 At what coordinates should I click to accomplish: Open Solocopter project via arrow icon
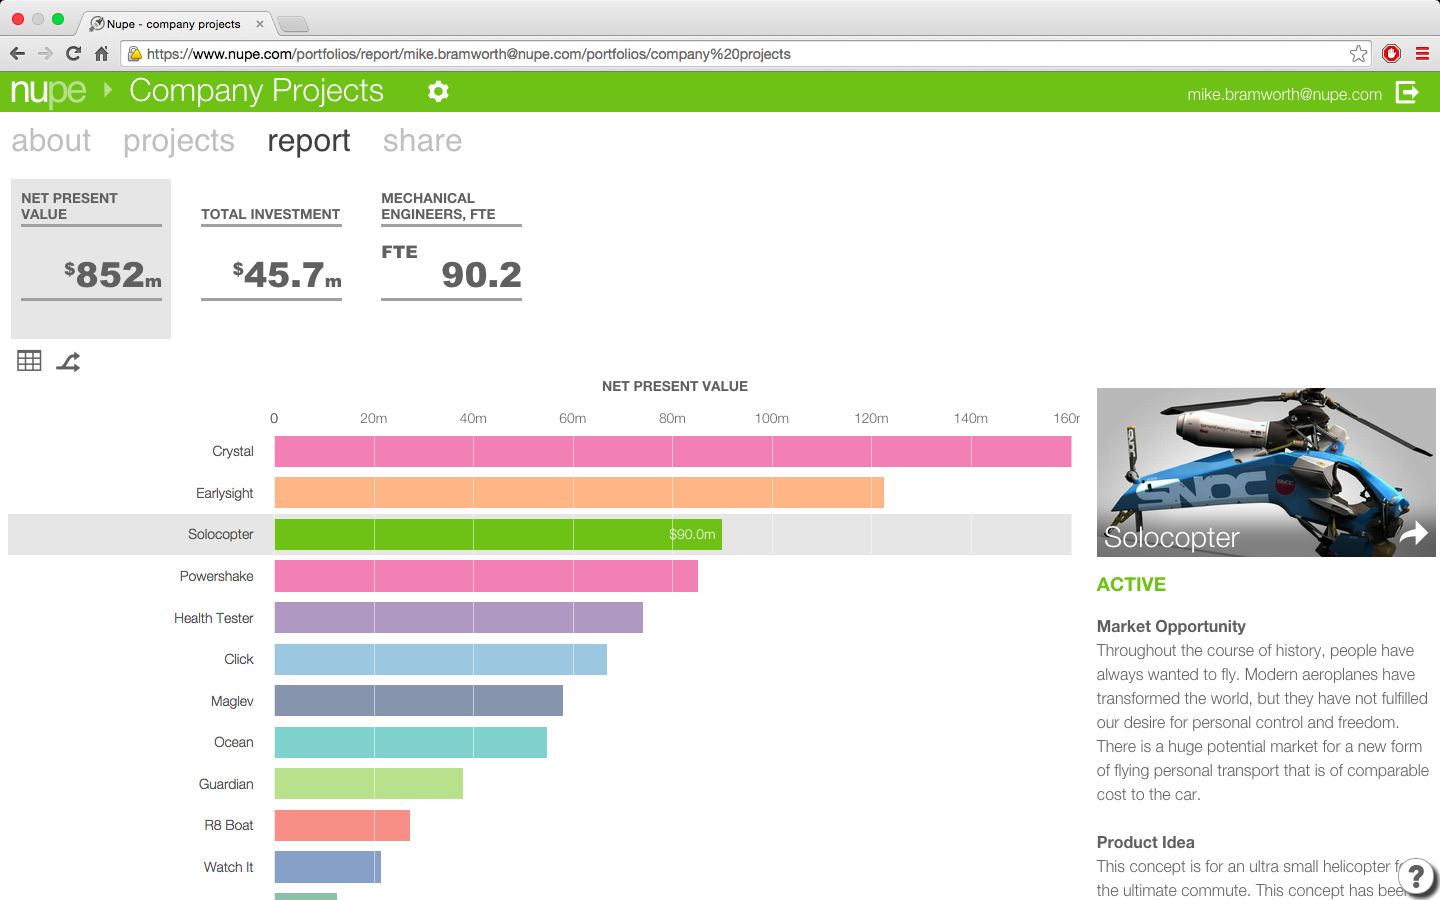[1413, 534]
